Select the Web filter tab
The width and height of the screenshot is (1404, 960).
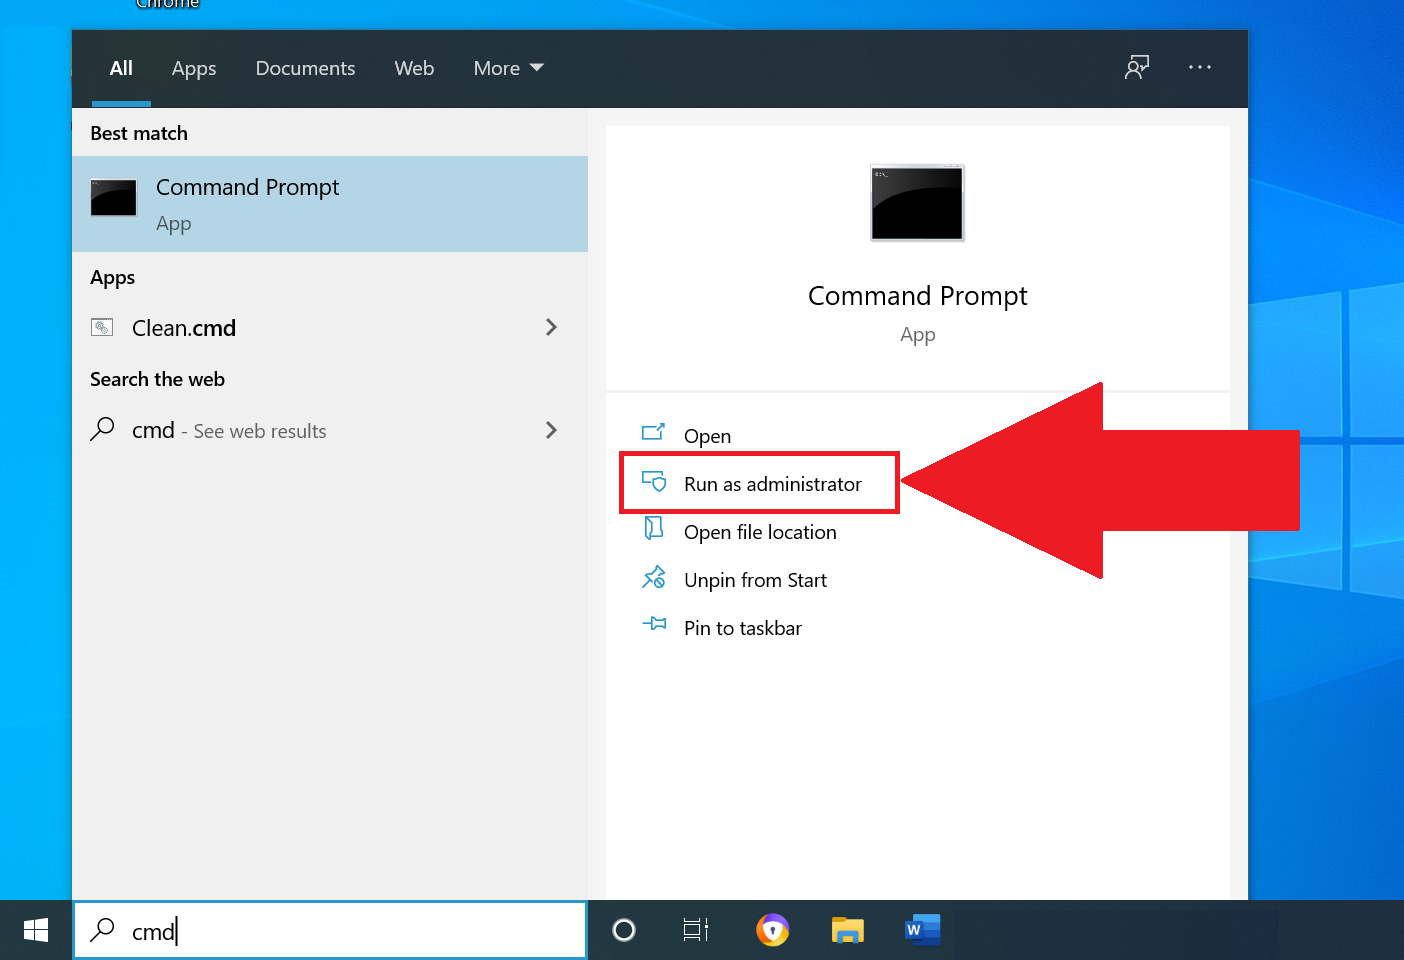click(414, 68)
